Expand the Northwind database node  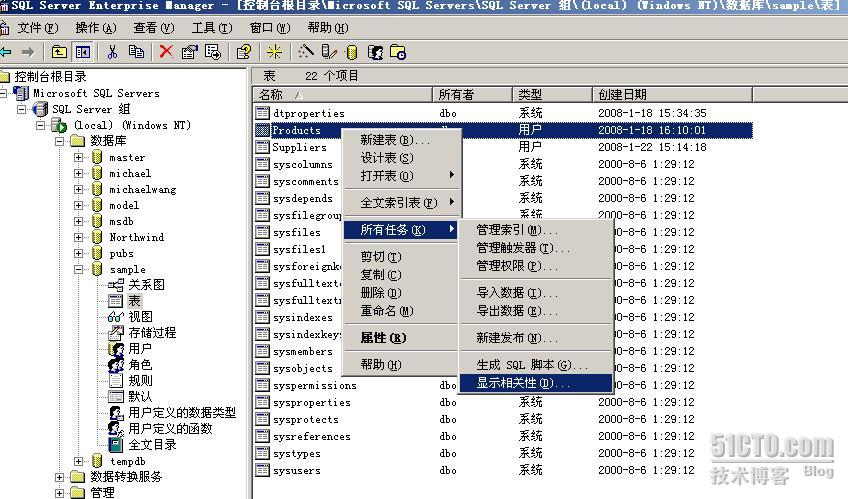point(78,237)
